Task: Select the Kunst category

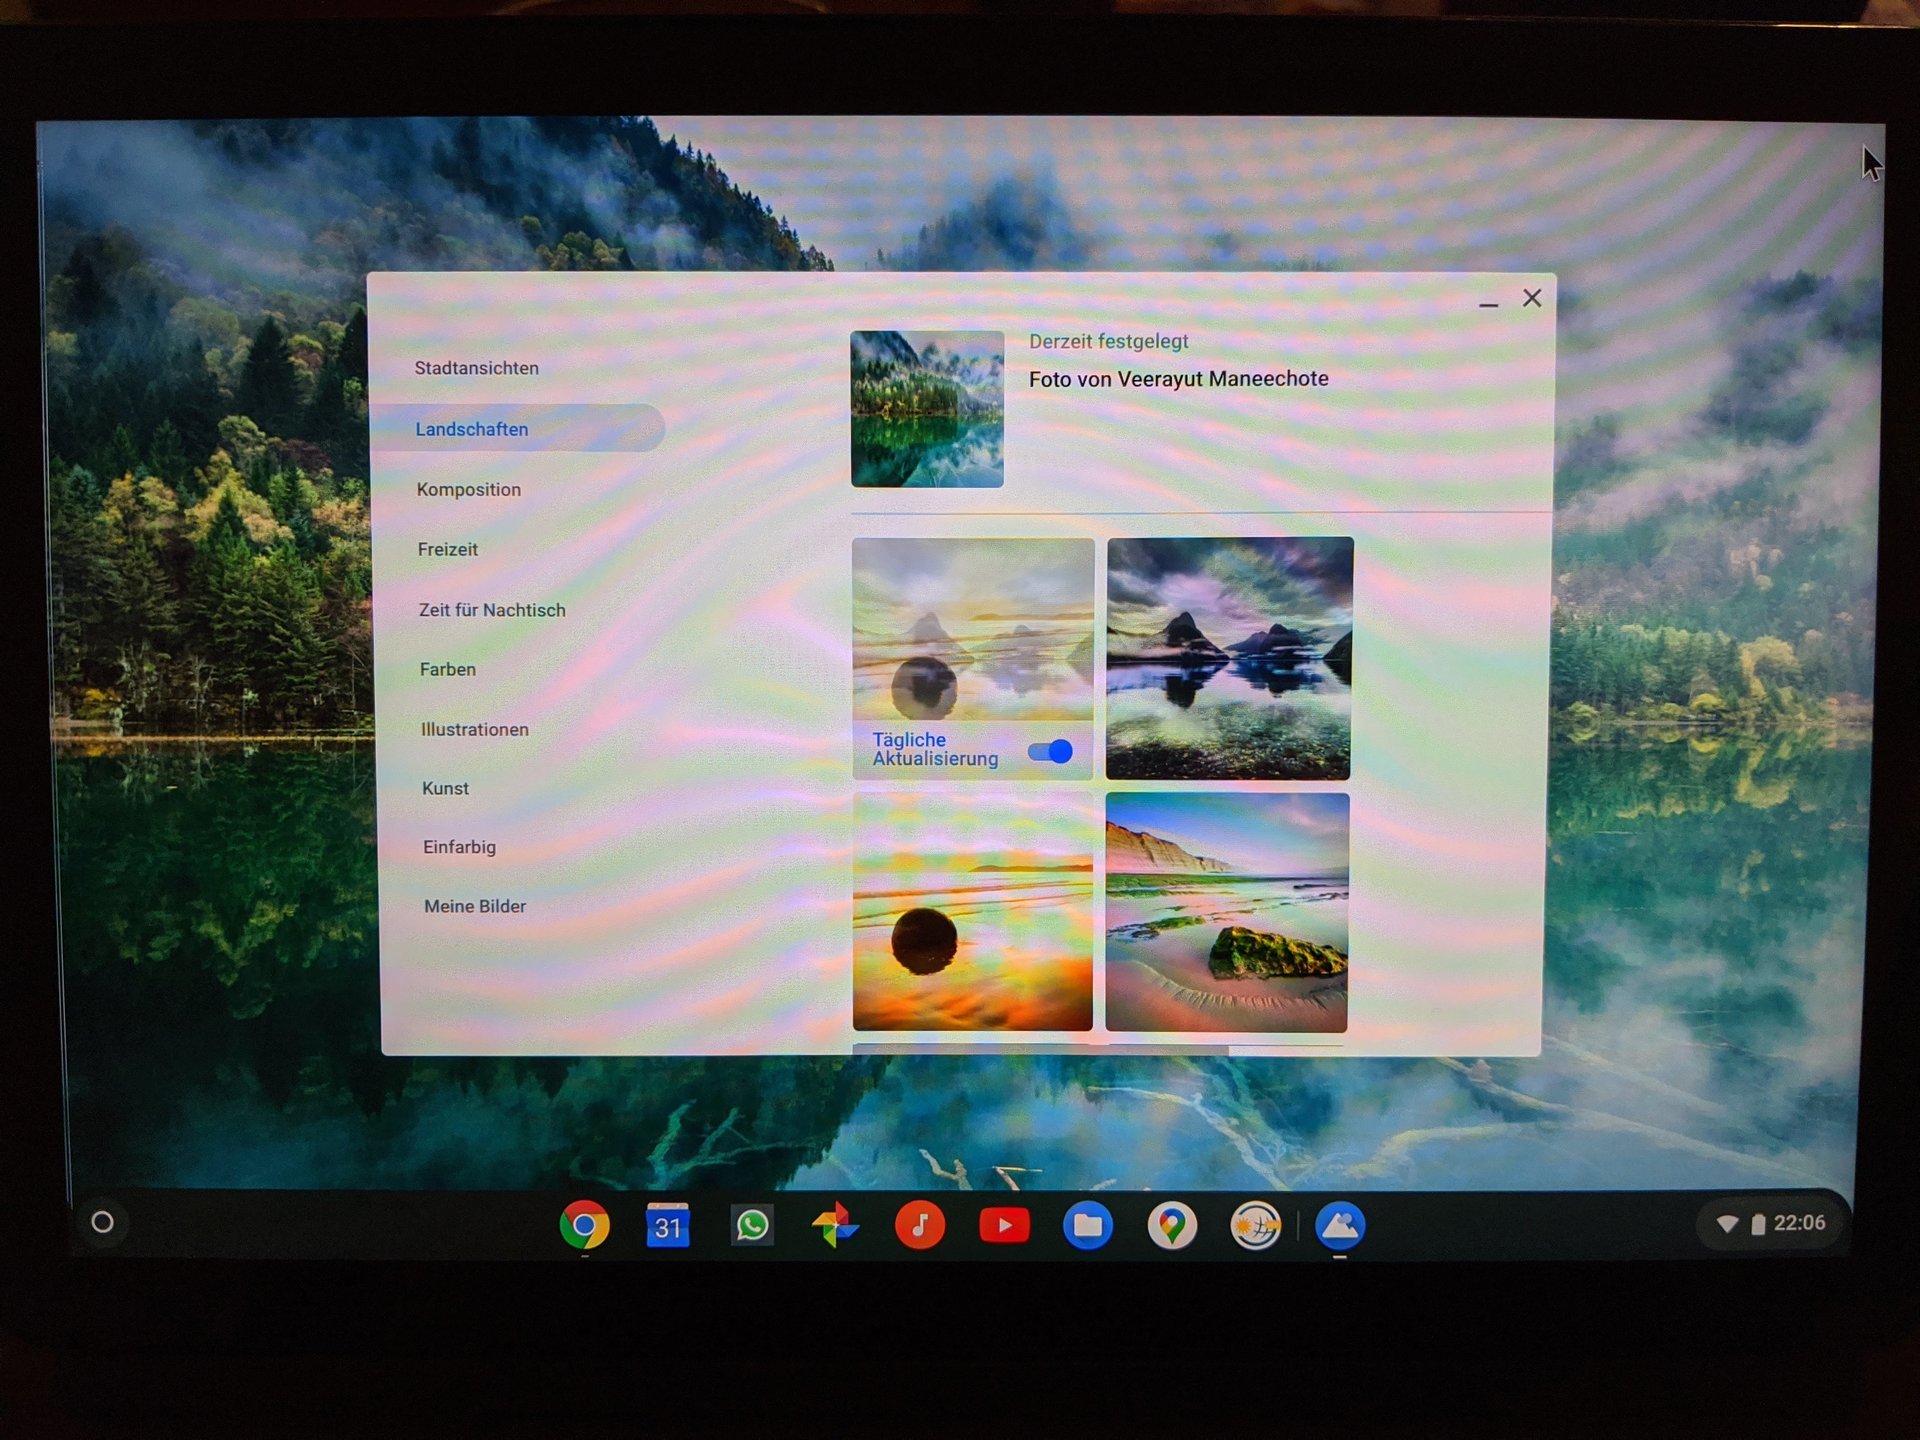Action: point(446,788)
